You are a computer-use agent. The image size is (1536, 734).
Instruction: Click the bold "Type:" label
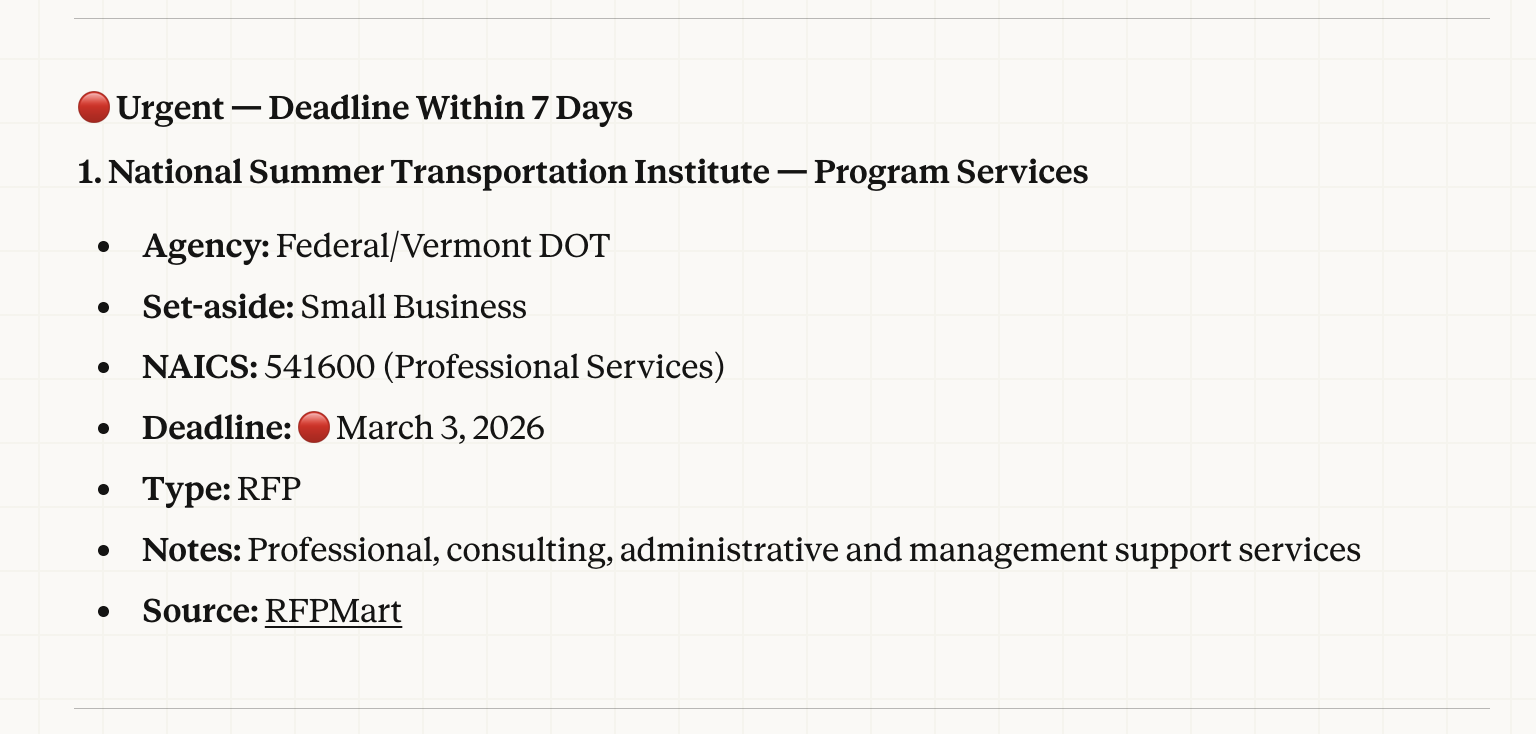[x=186, y=489]
